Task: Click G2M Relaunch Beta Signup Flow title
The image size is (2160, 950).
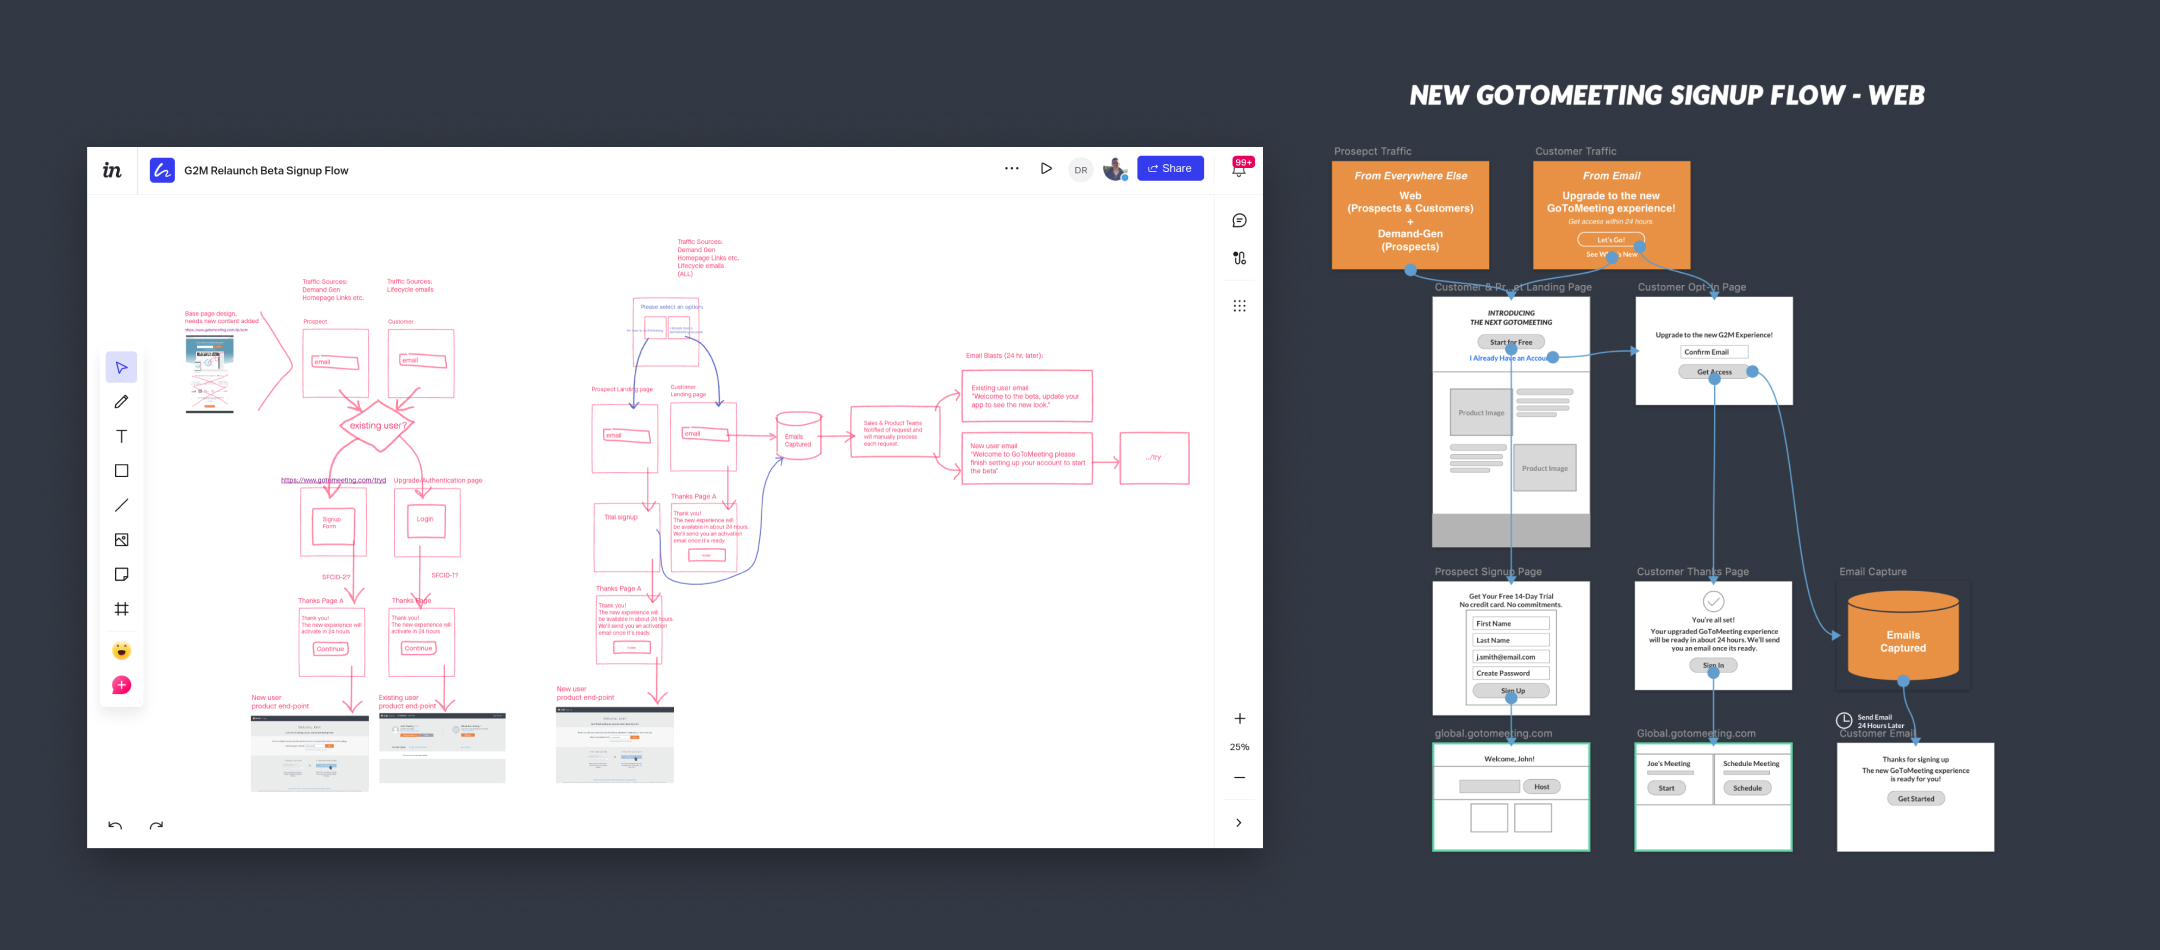Action: tap(266, 171)
